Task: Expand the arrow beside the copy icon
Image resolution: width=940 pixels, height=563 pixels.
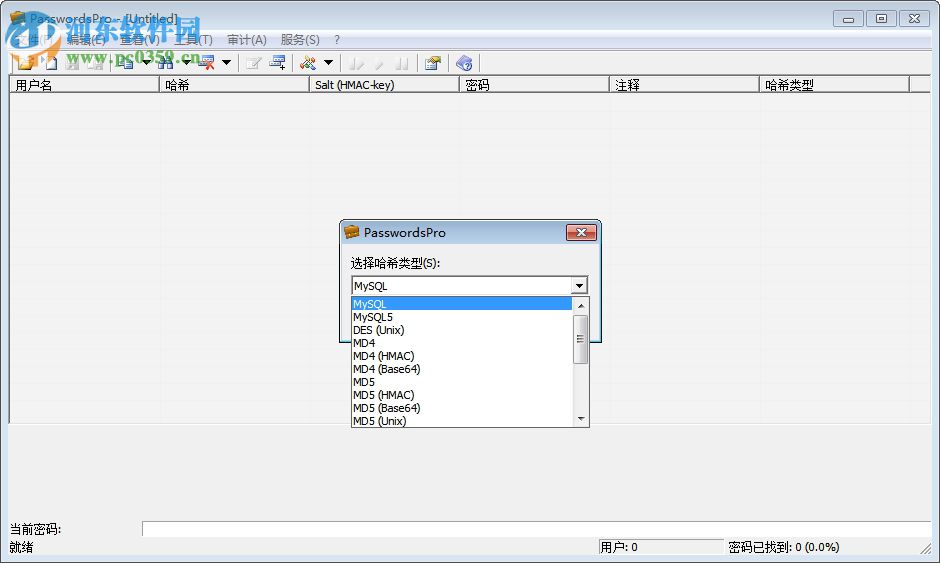Action: pyautogui.click(x=146, y=62)
